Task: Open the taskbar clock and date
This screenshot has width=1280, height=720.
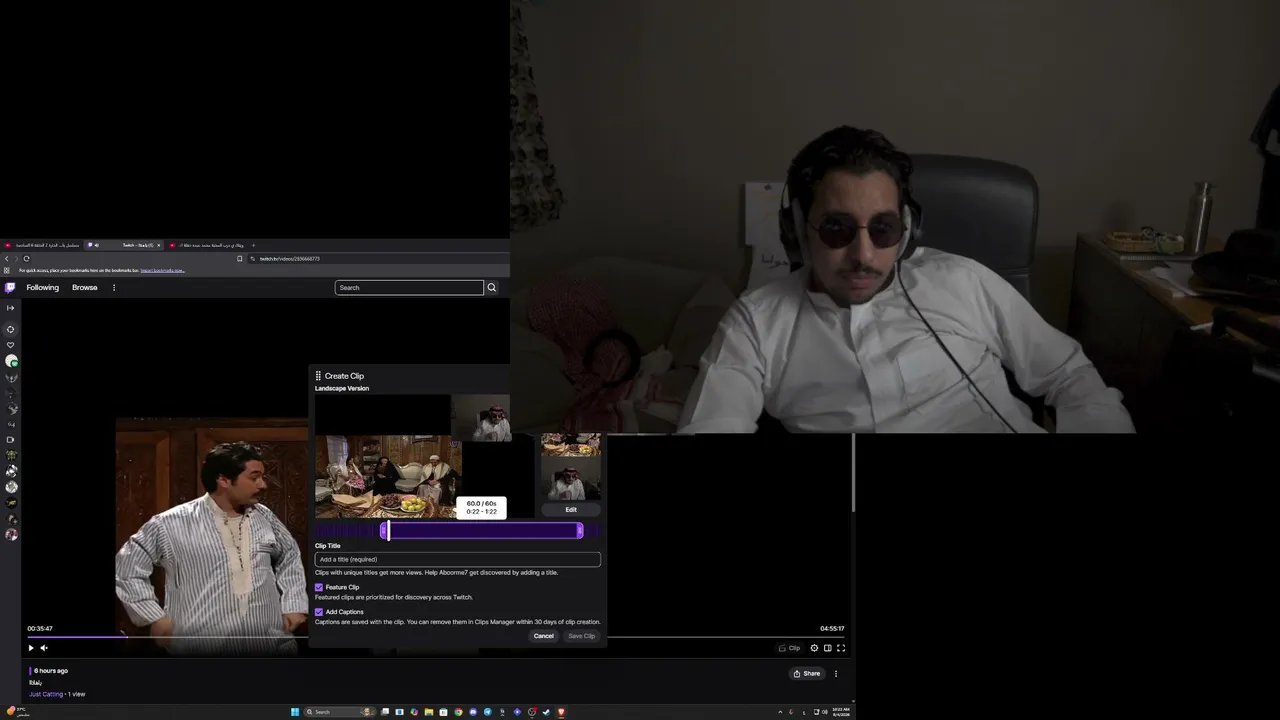Action: (842, 712)
